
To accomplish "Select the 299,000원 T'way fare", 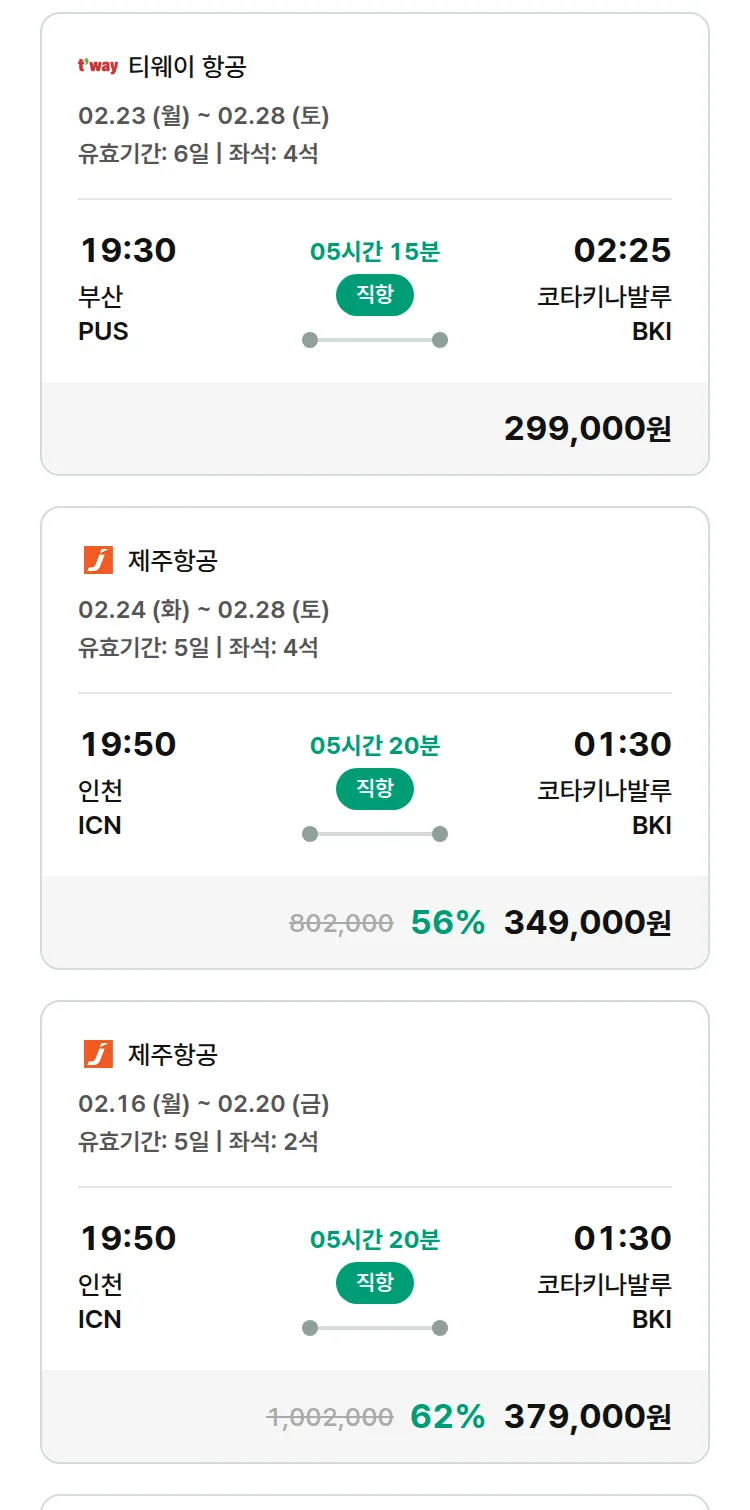I will click(587, 429).
